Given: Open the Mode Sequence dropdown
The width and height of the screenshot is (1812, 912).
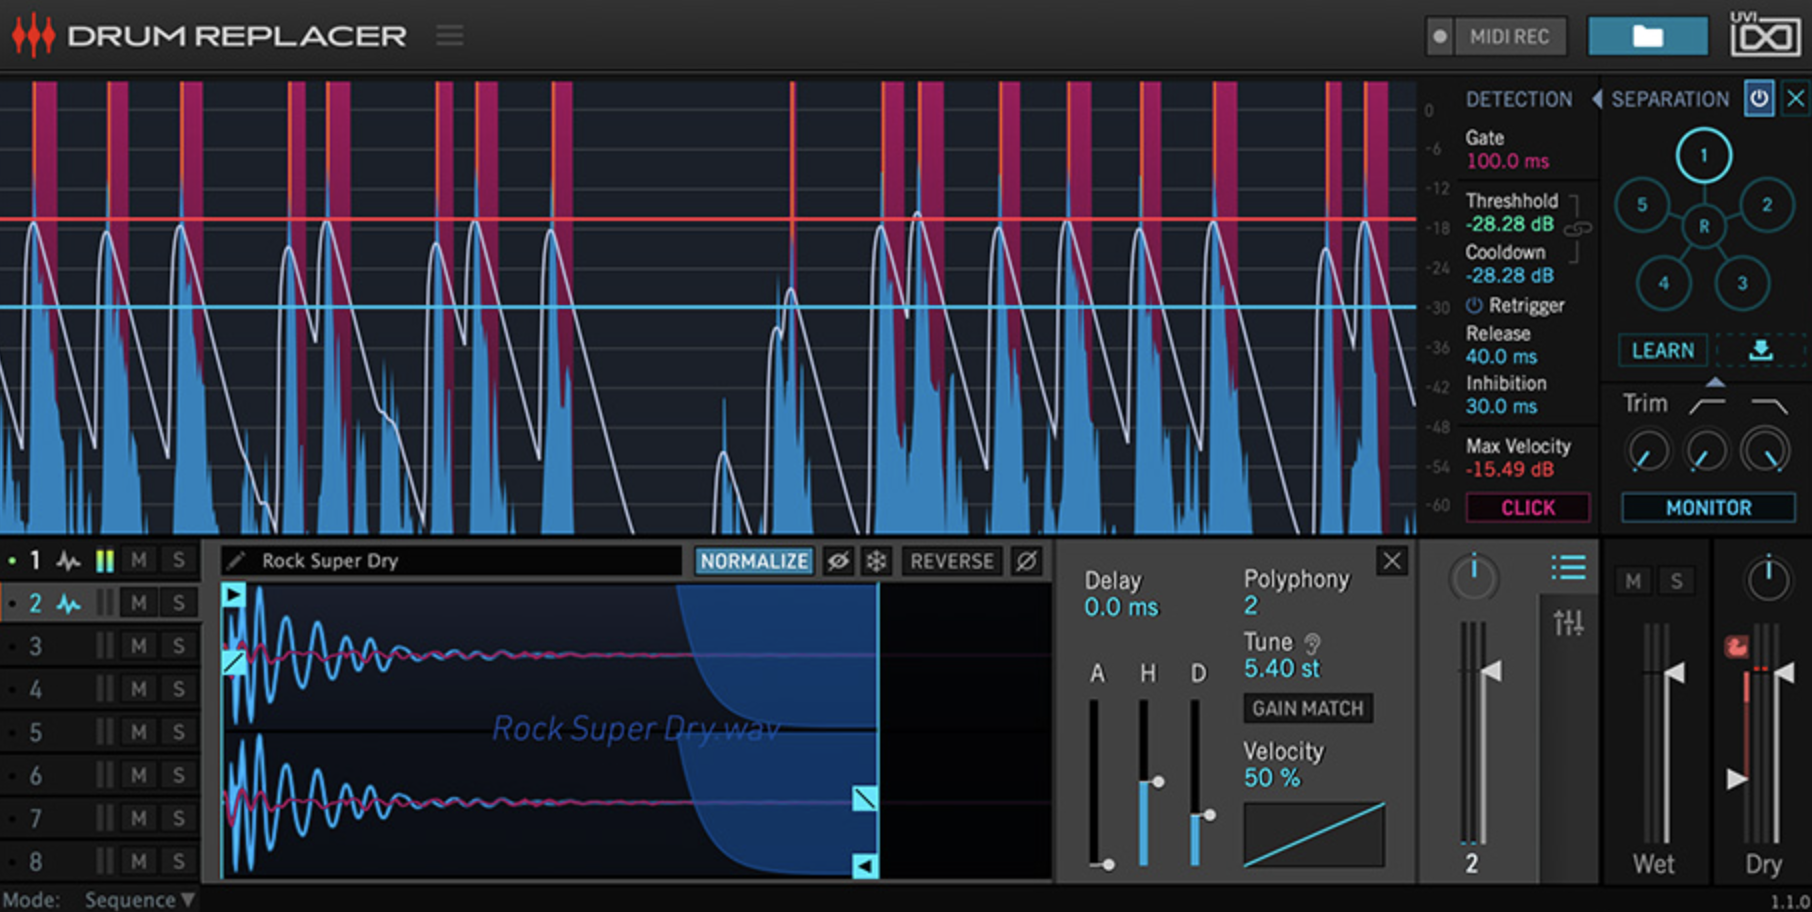Looking at the screenshot, I should tap(139, 899).
